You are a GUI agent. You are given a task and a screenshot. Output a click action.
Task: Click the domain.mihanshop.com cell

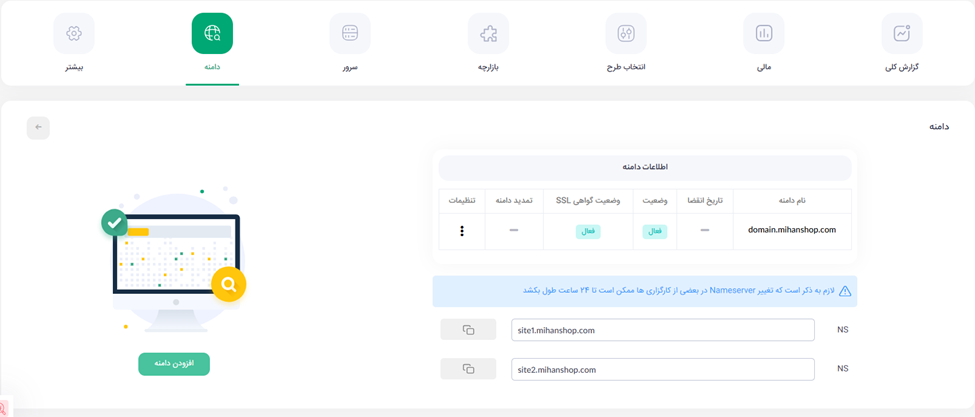click(x=792, y=229)
